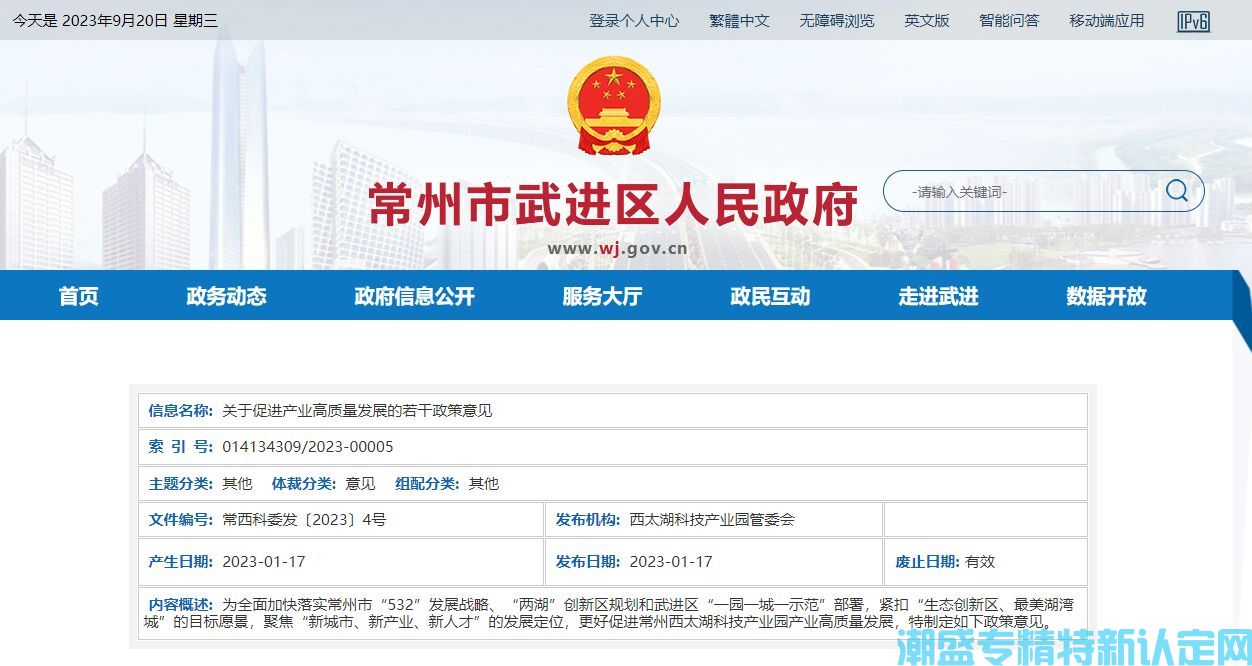Open 走进武进 nav menu

[938, 296]
